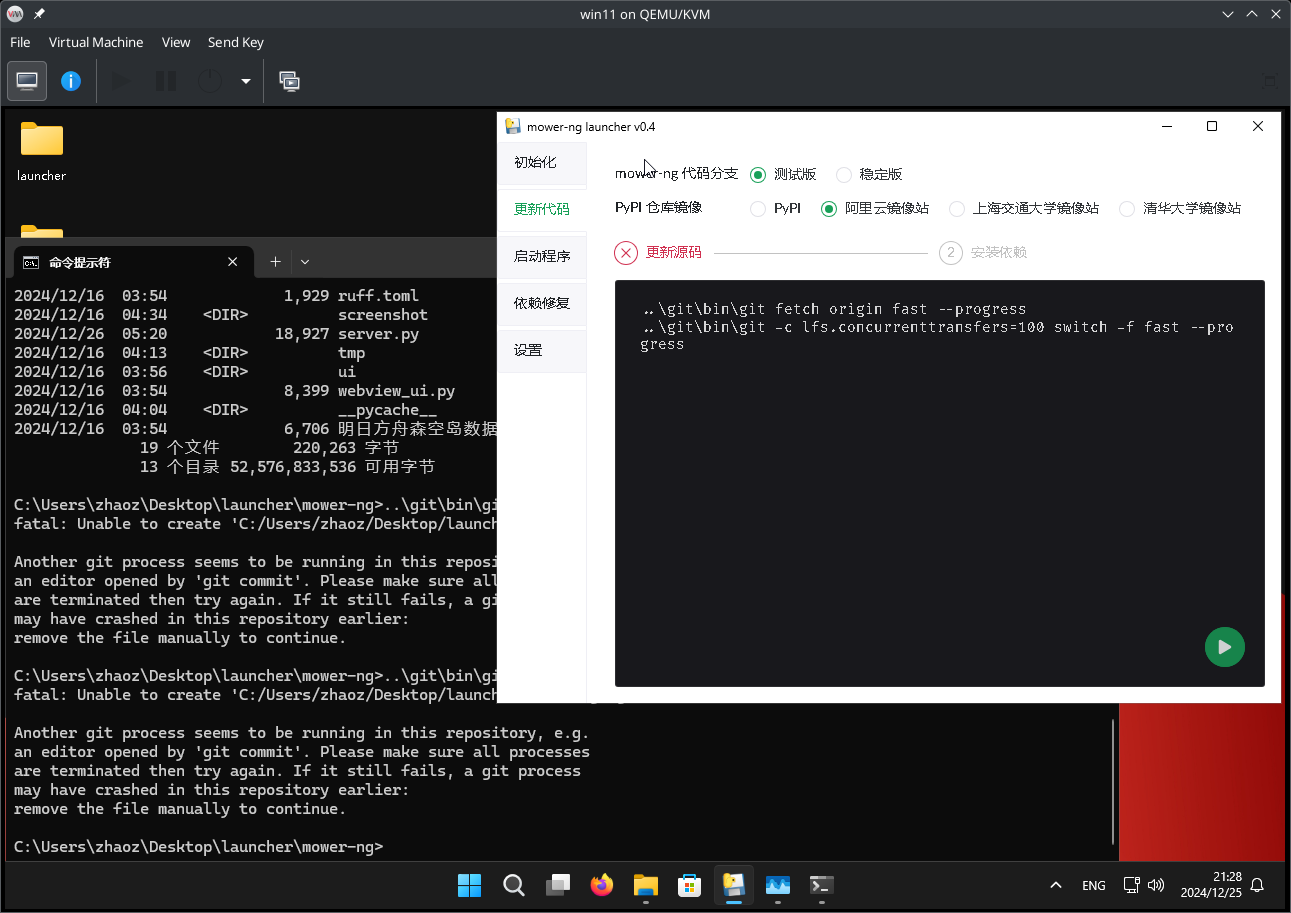Open the File menu of virt-viewer
1291x913 pixels.
click(20, 42)
